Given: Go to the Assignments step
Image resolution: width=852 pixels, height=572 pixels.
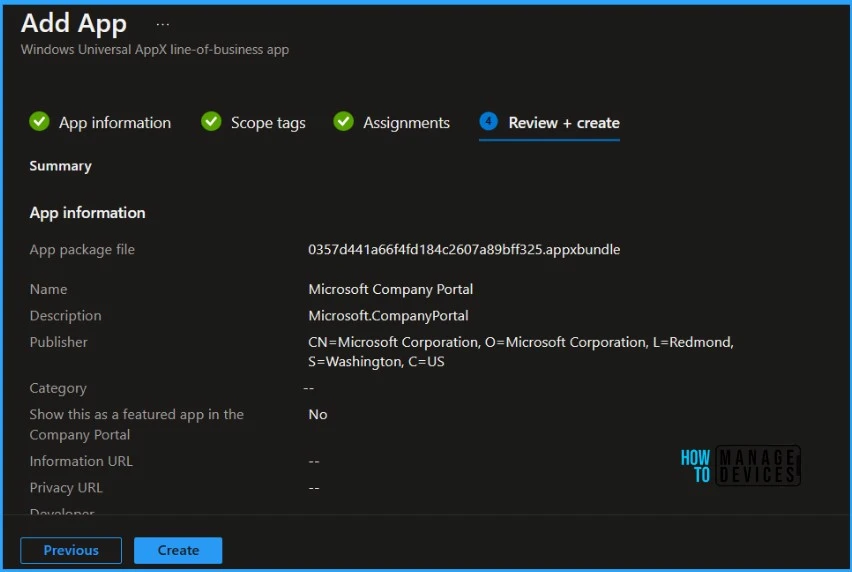Looking at the screenshot, I should tap(406, 123).
